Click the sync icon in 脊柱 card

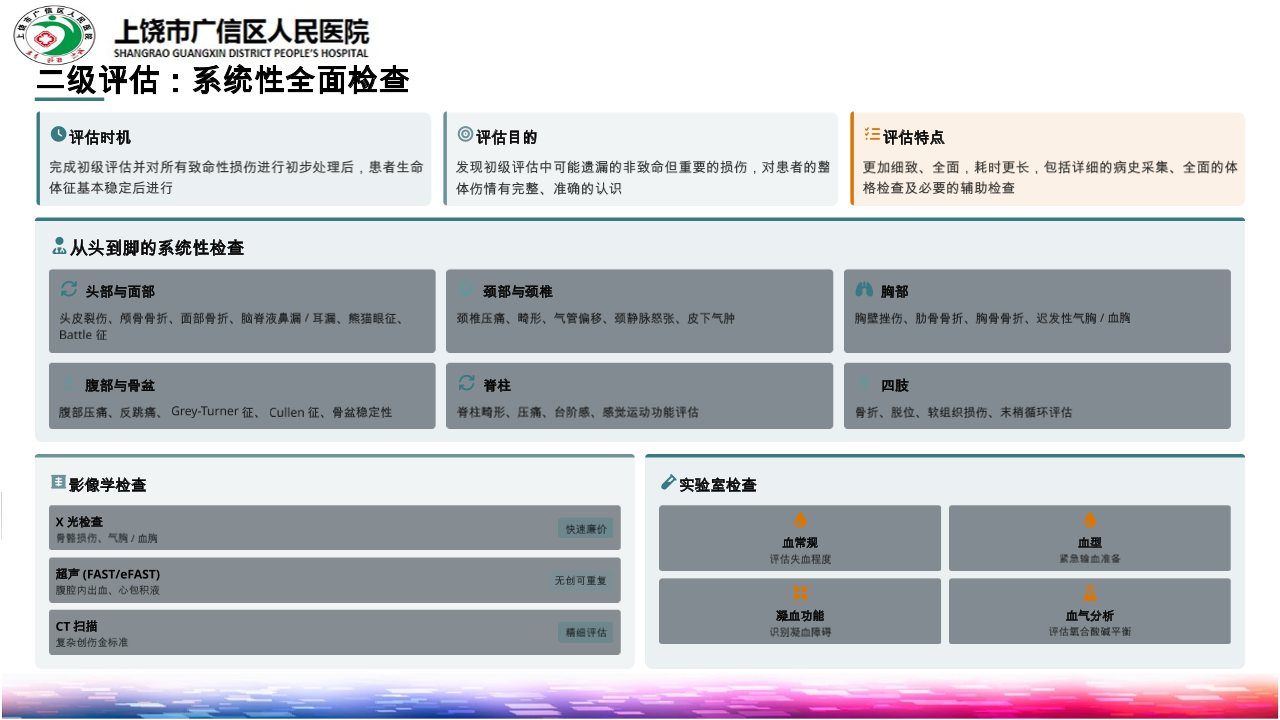click(467, 383)
